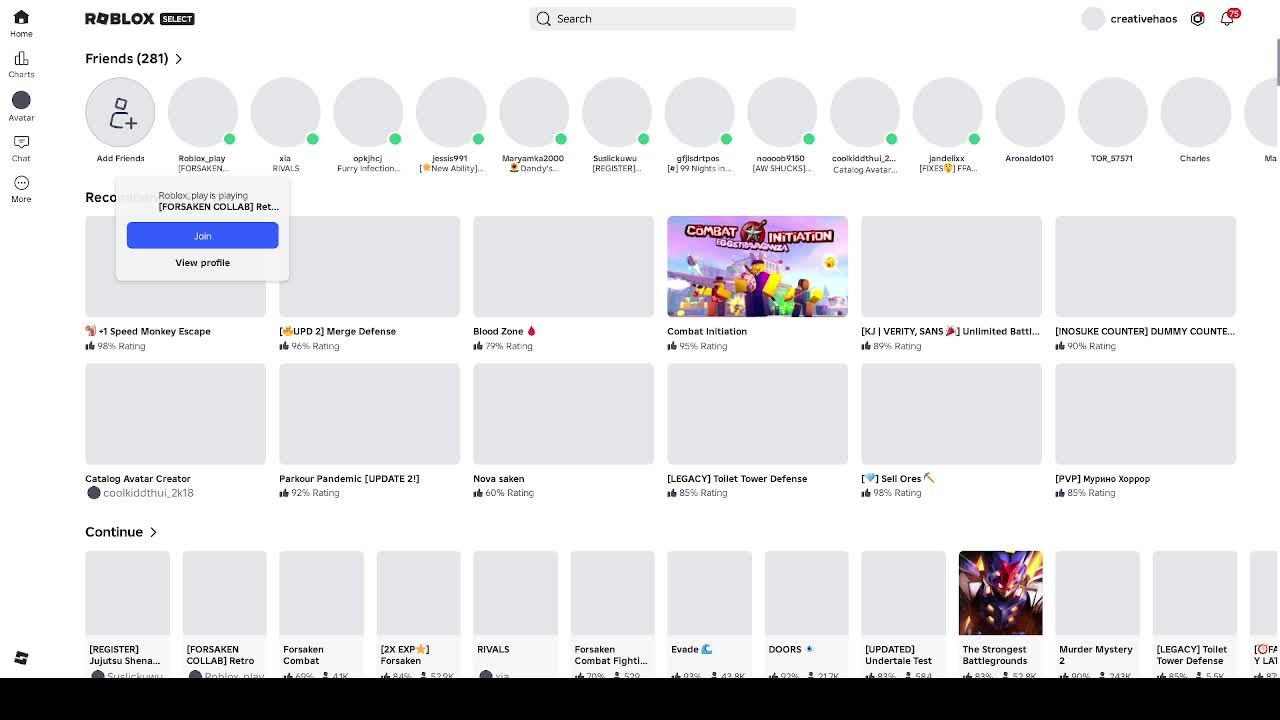
Task: Open the Merge Defense game title
Action: point(338,331)
